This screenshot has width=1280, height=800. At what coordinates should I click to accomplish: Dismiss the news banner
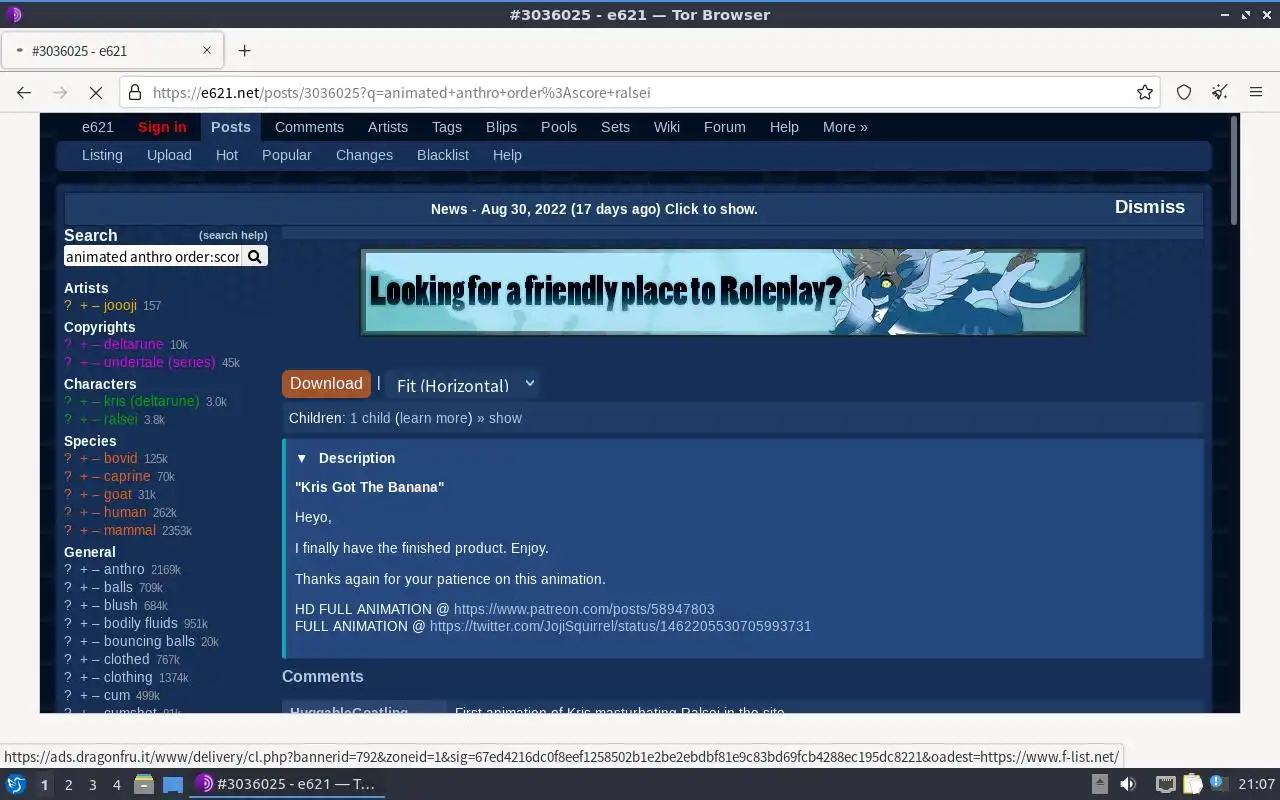click(x=1150, y=207)
